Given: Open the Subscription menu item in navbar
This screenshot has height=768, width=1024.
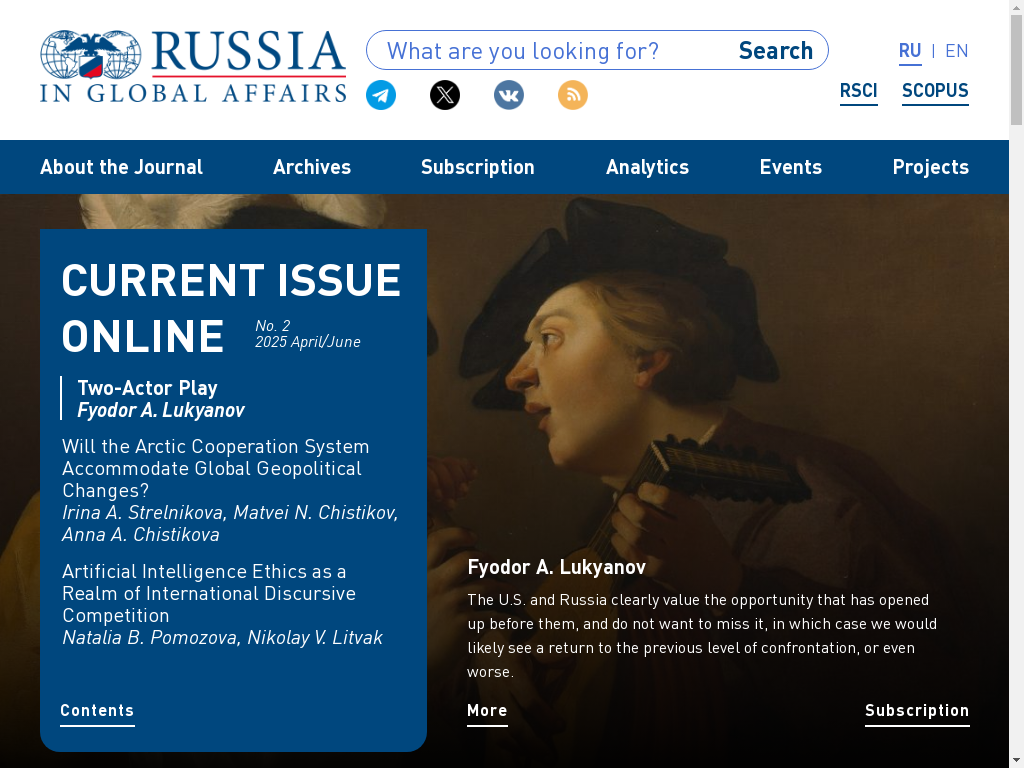Looking at the screenshot, I should click(x=477, y=167).
